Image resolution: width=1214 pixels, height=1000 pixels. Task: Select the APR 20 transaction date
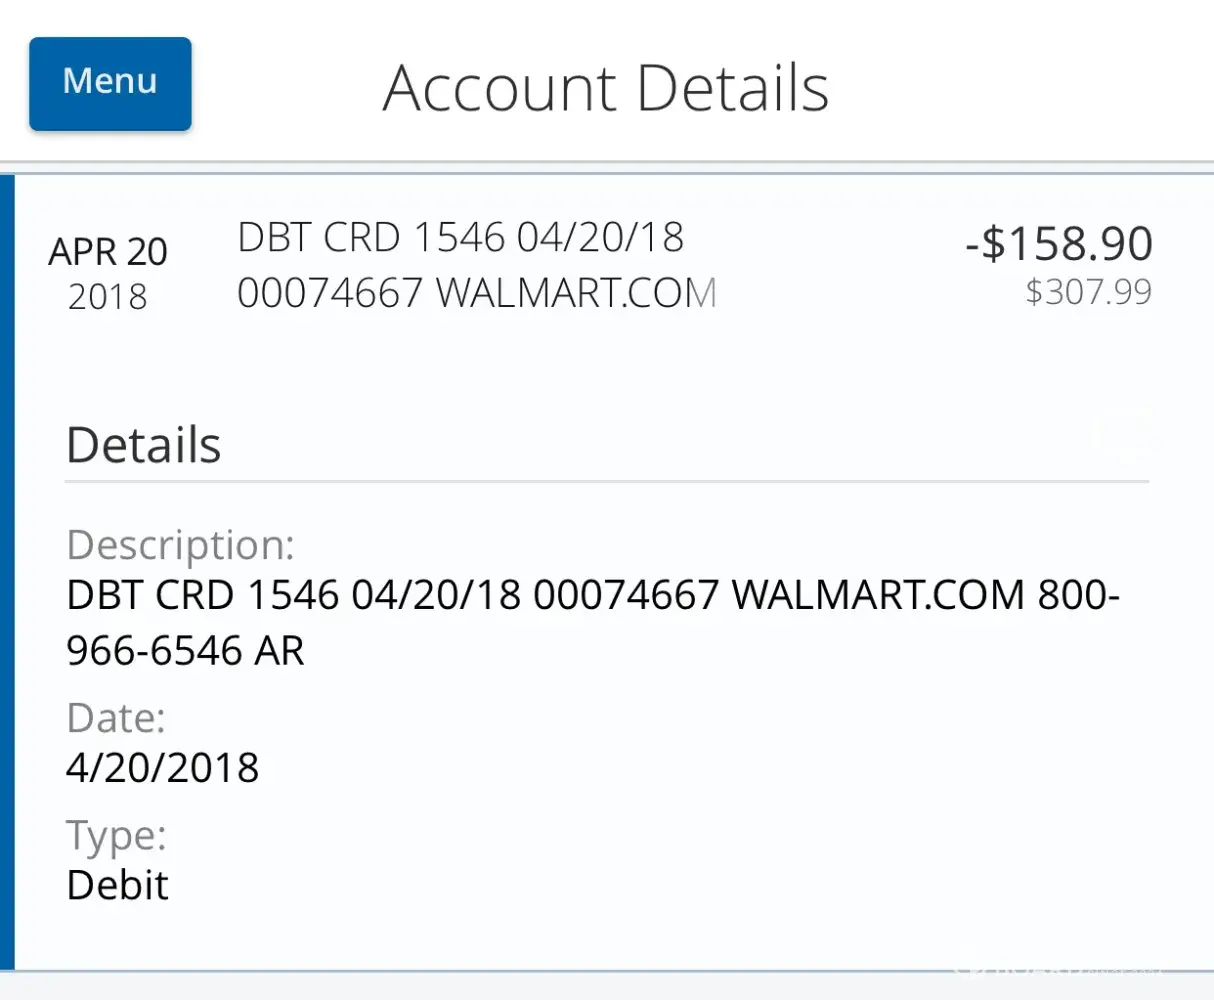click(x=108, y=252)
